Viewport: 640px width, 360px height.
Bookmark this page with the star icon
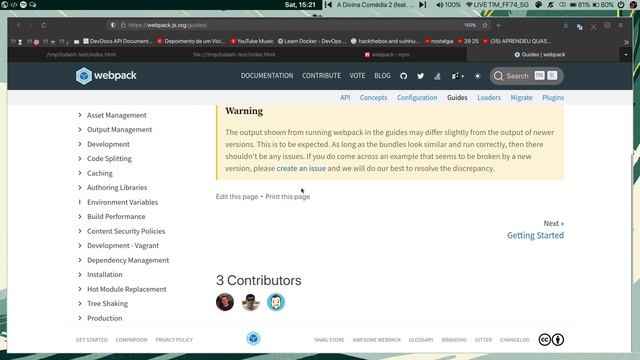(485, 25)
